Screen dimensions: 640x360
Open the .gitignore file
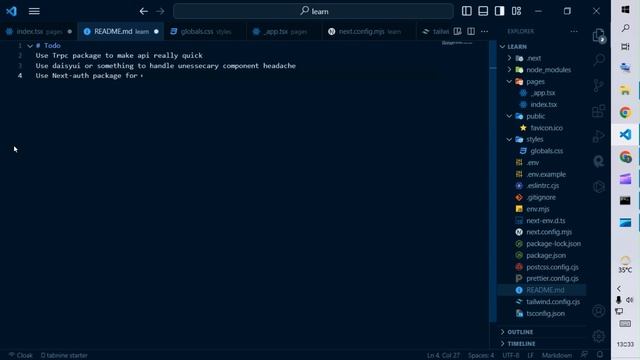541,198
